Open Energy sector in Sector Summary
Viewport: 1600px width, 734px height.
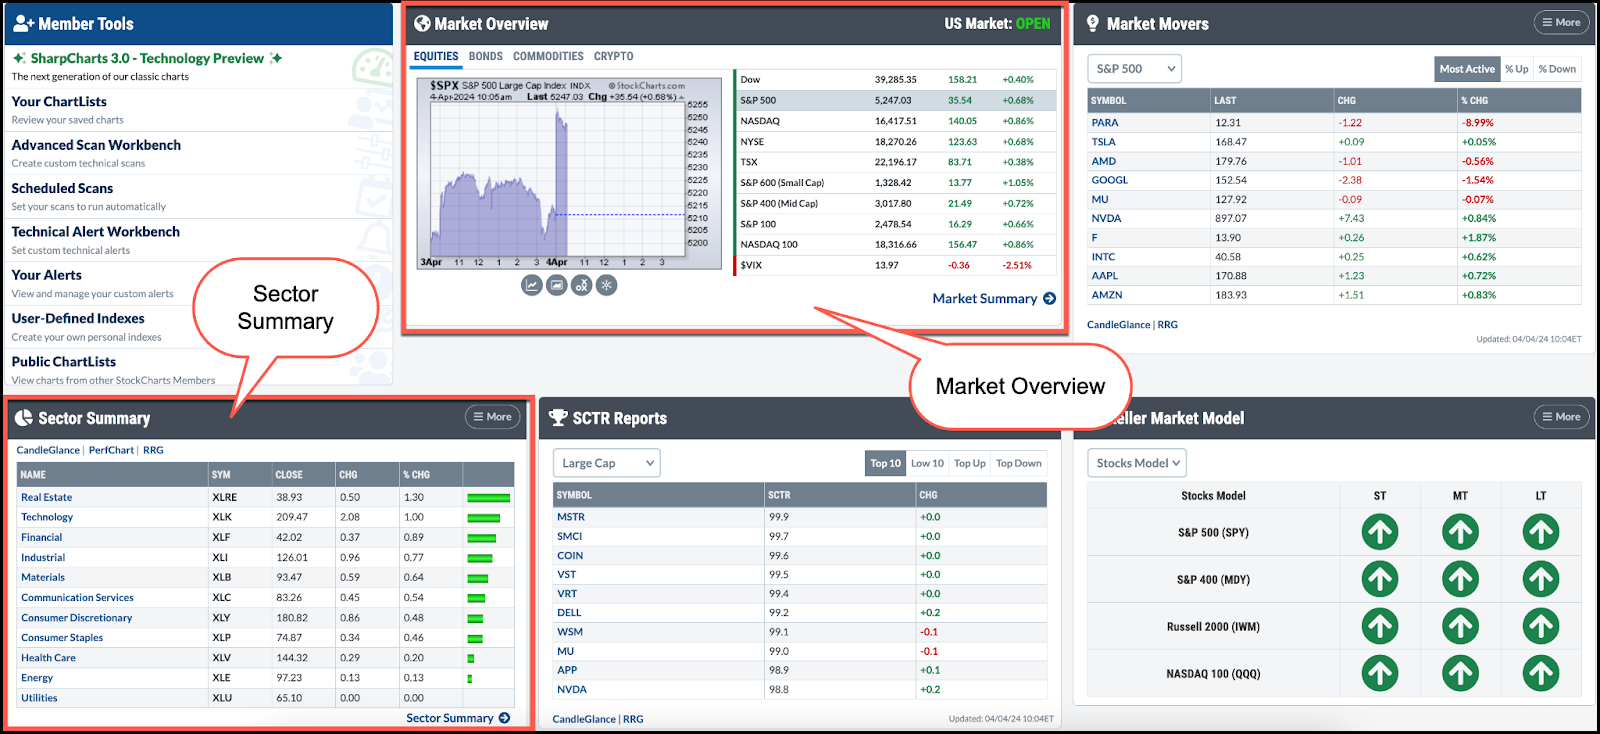[37, 677]
